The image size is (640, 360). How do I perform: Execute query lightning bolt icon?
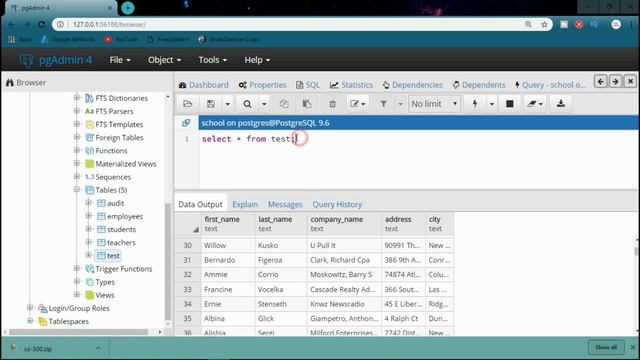tap(475, 104)
